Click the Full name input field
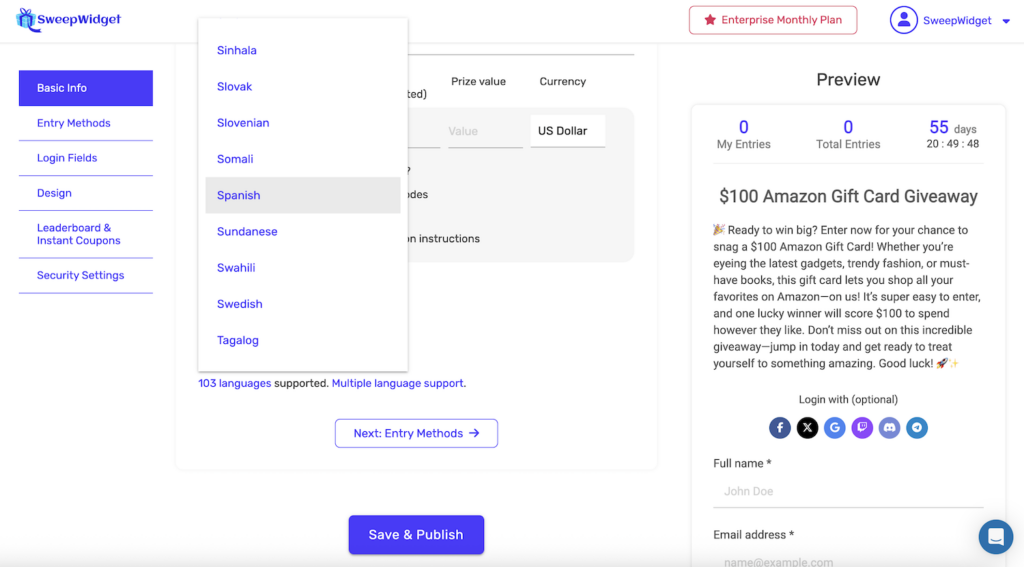This screenshot has width=1024, height=567. click(847, 491)
